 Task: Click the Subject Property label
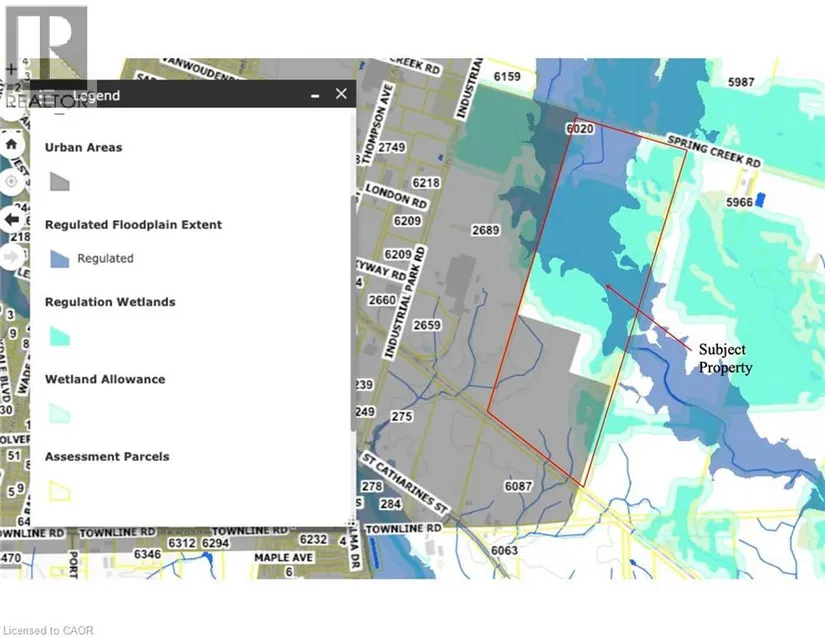pos(725,358)
